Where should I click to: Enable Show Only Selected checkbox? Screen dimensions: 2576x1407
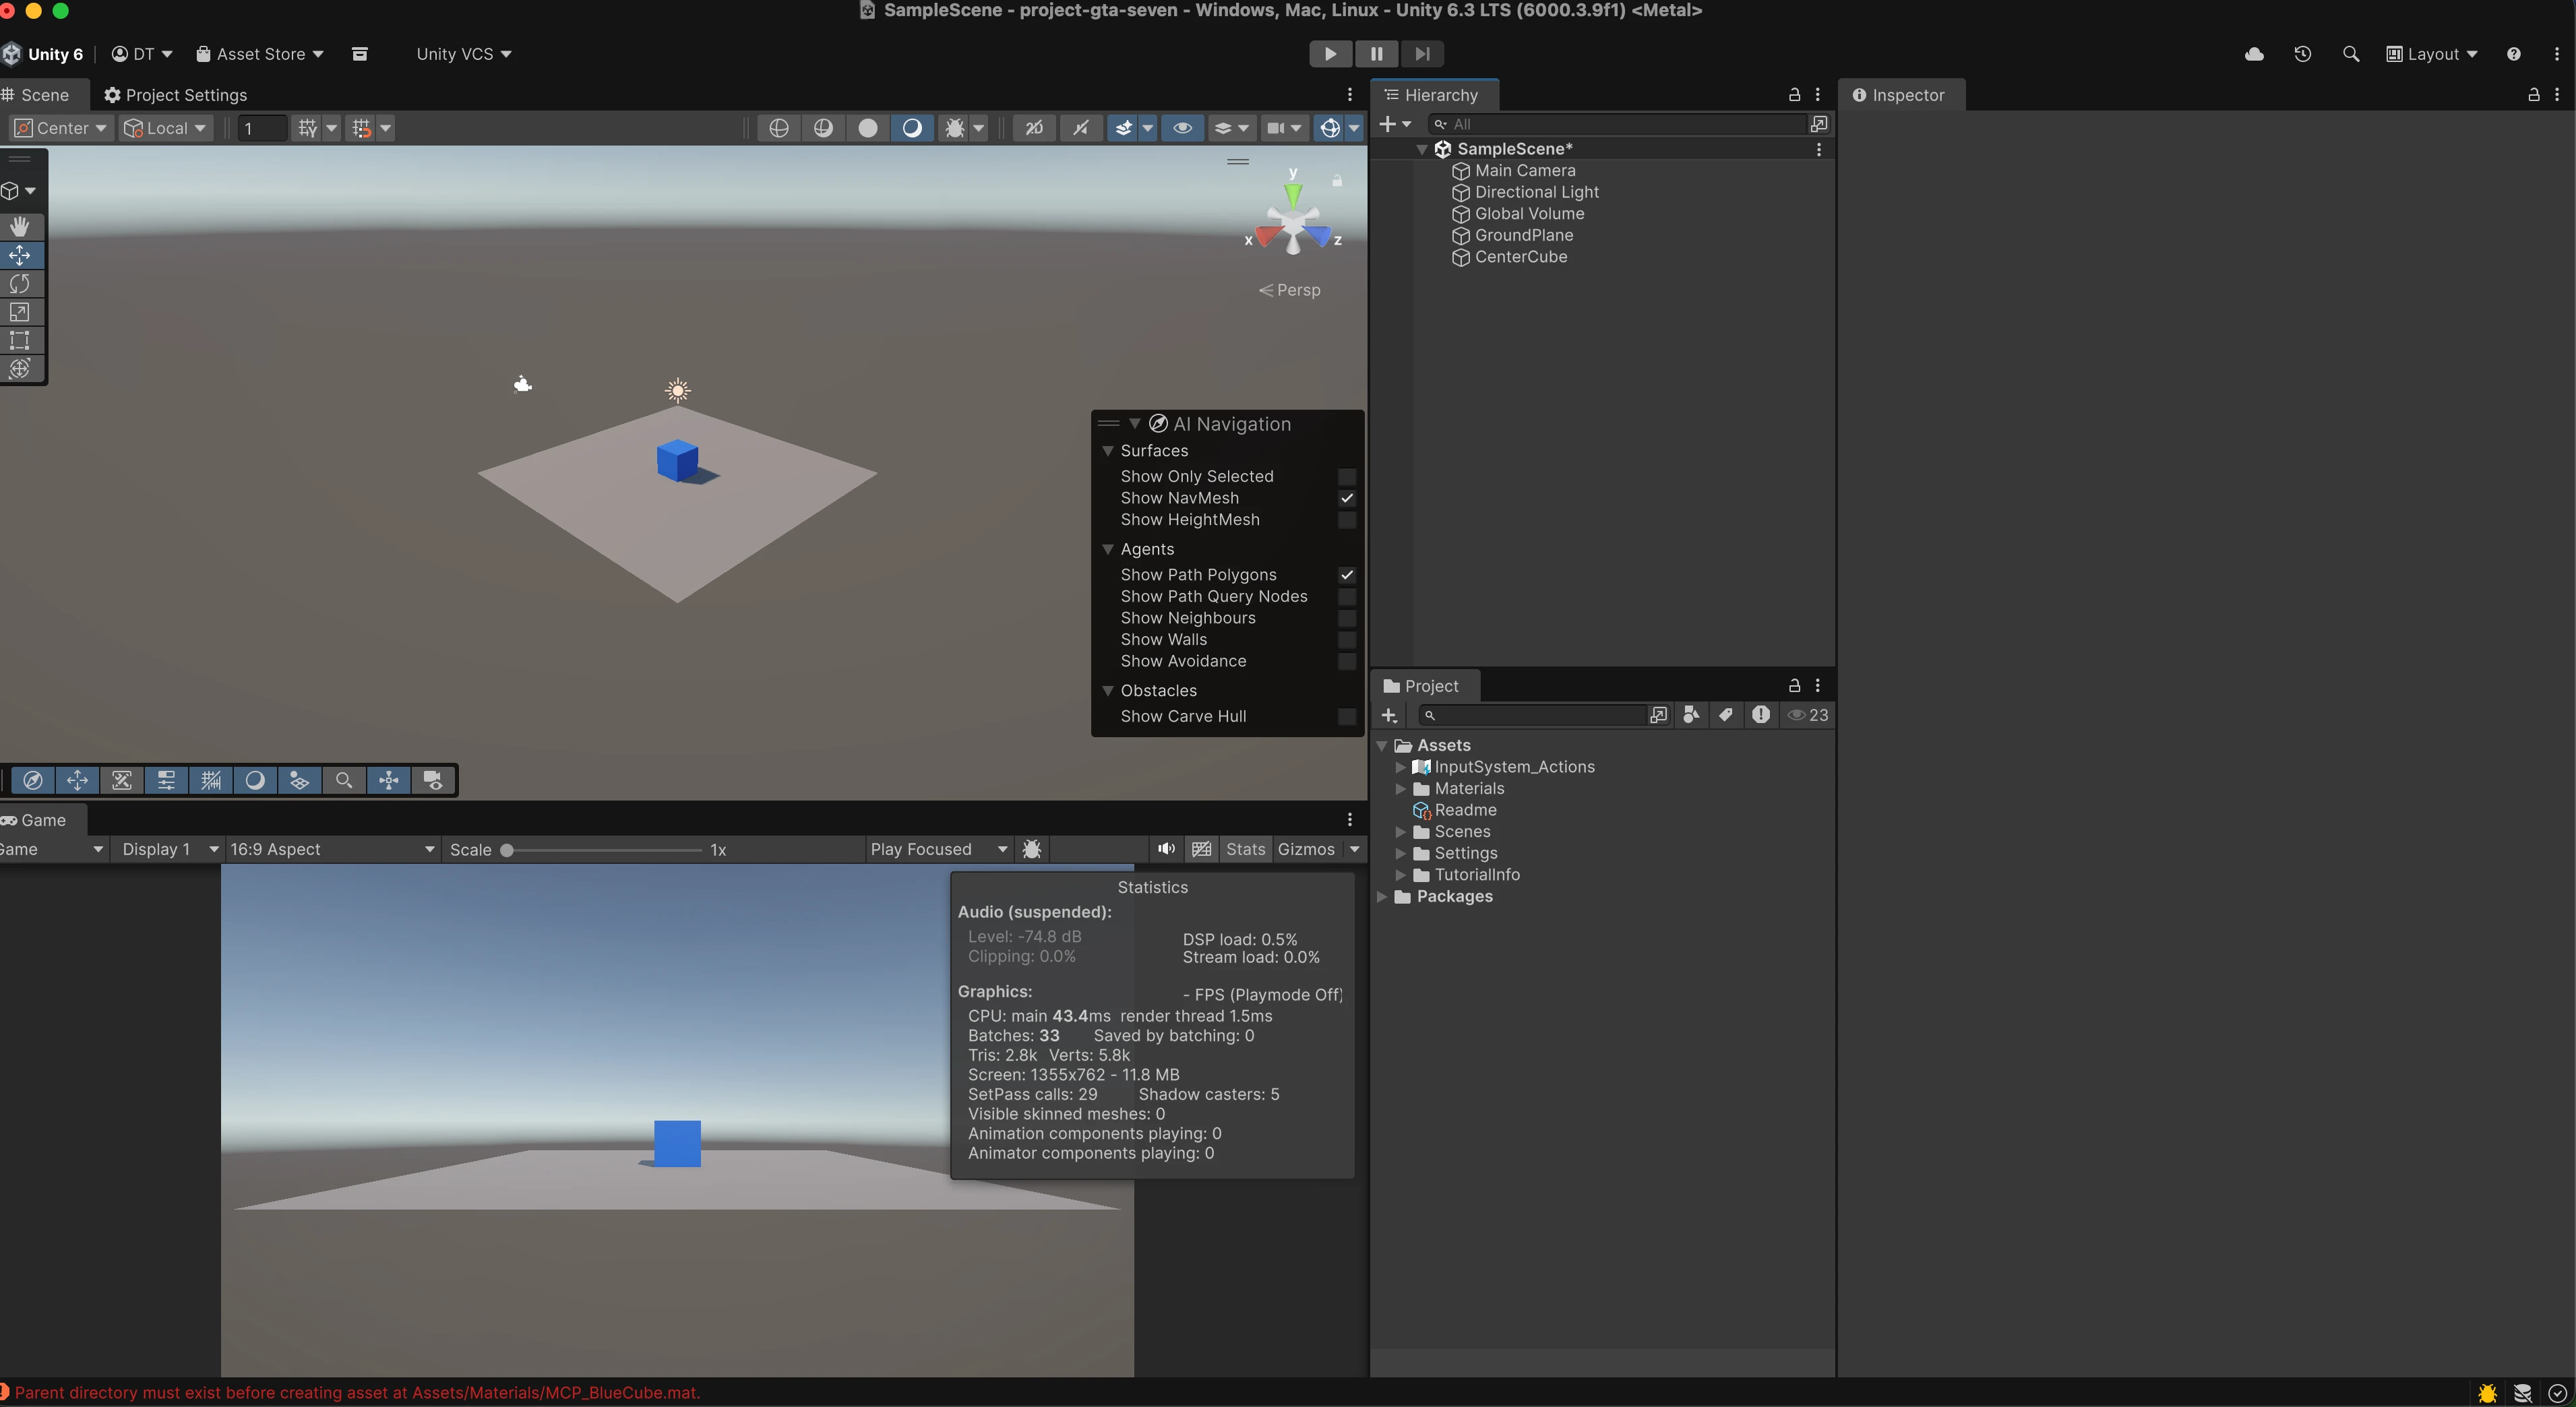coord(1347,476)
